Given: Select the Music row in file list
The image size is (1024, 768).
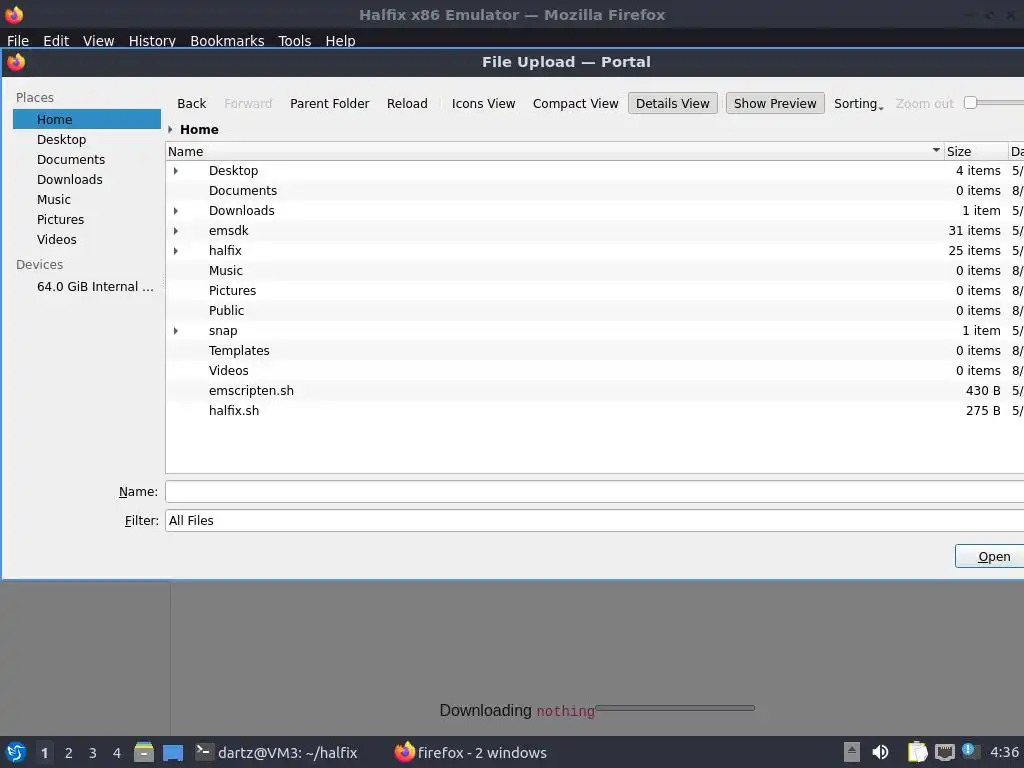Looking at the screenshot, I should 594,270.
